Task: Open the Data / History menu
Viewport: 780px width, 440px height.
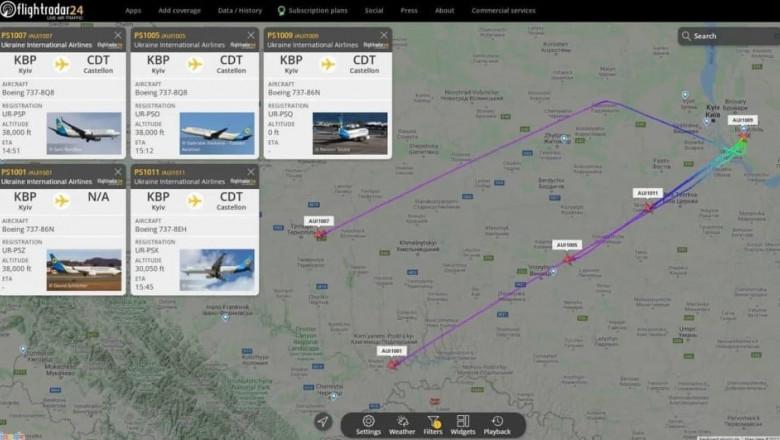Action: [240, 10]
